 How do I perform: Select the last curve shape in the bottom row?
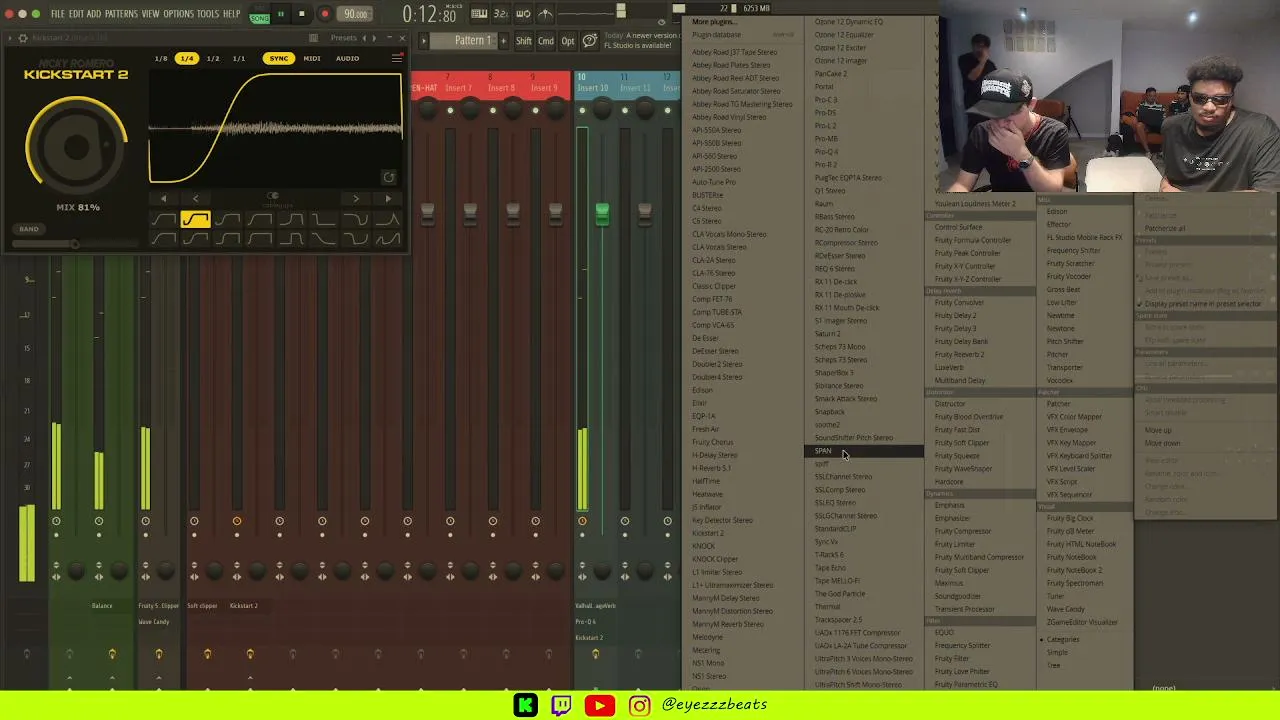point(388,238)
